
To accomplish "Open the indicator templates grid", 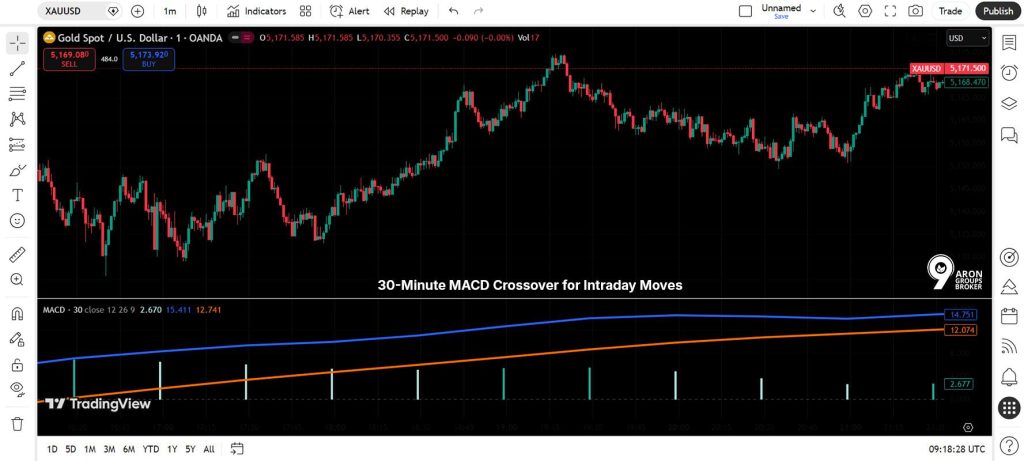I will (x=305, y=11).
